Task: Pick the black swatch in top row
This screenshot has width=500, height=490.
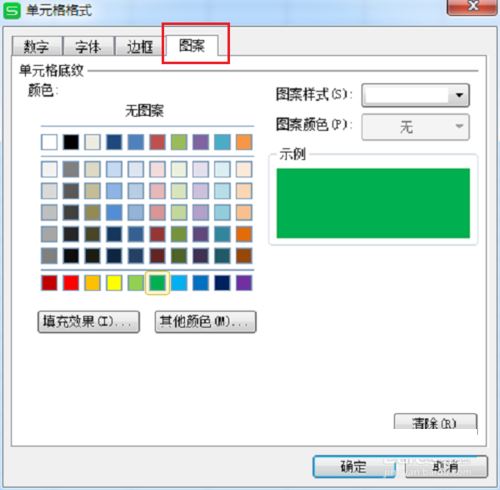Action: pos(71,142)
